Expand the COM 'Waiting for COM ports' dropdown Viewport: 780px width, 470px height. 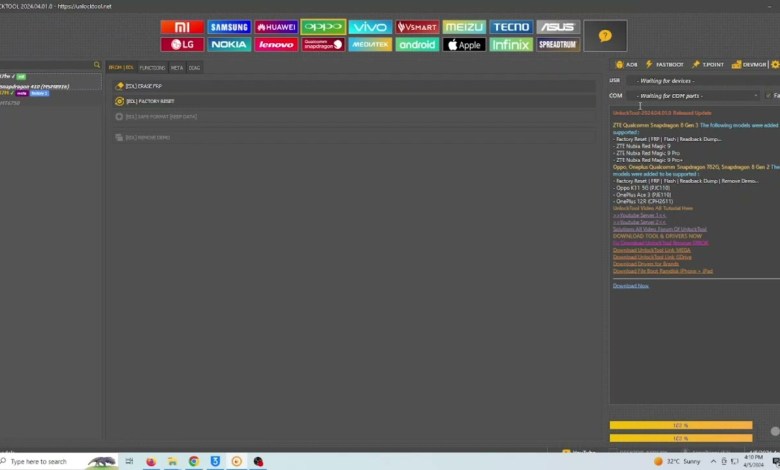[x=695, y=96]
